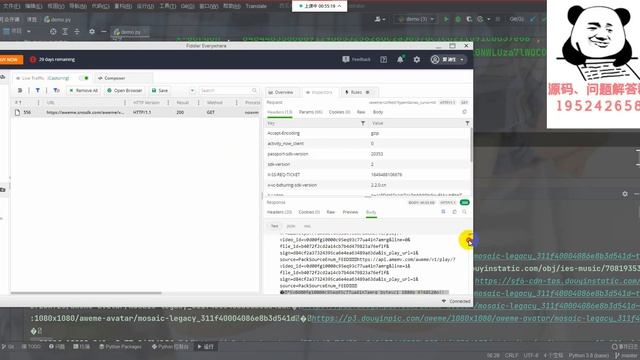The width and height of the screenshot is (640, 360).
Task: Open the dropdown arrow beside Save
Action: [192, 91]
